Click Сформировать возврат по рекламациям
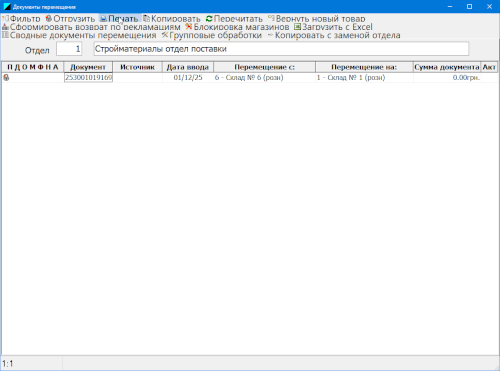 (91, 27)
